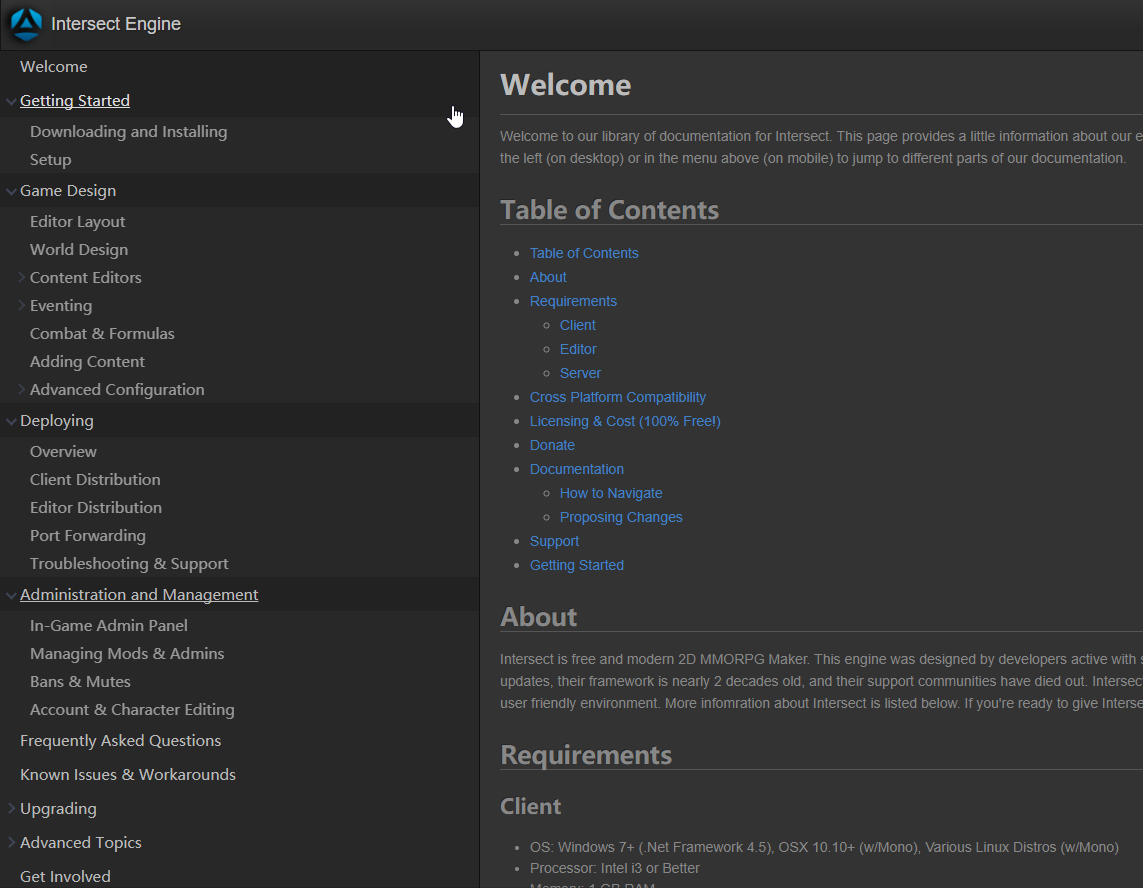
Task: Select Deploying in the sidebar
Action: tap(57, 421)
